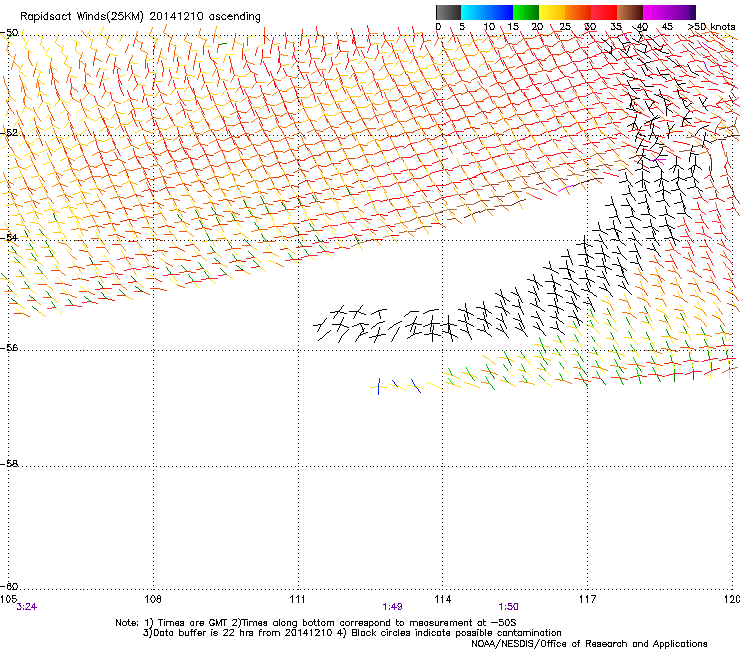Click the -60 latitude axis label
The height and width of the screenshot is (650, 740).
point(10,586)
